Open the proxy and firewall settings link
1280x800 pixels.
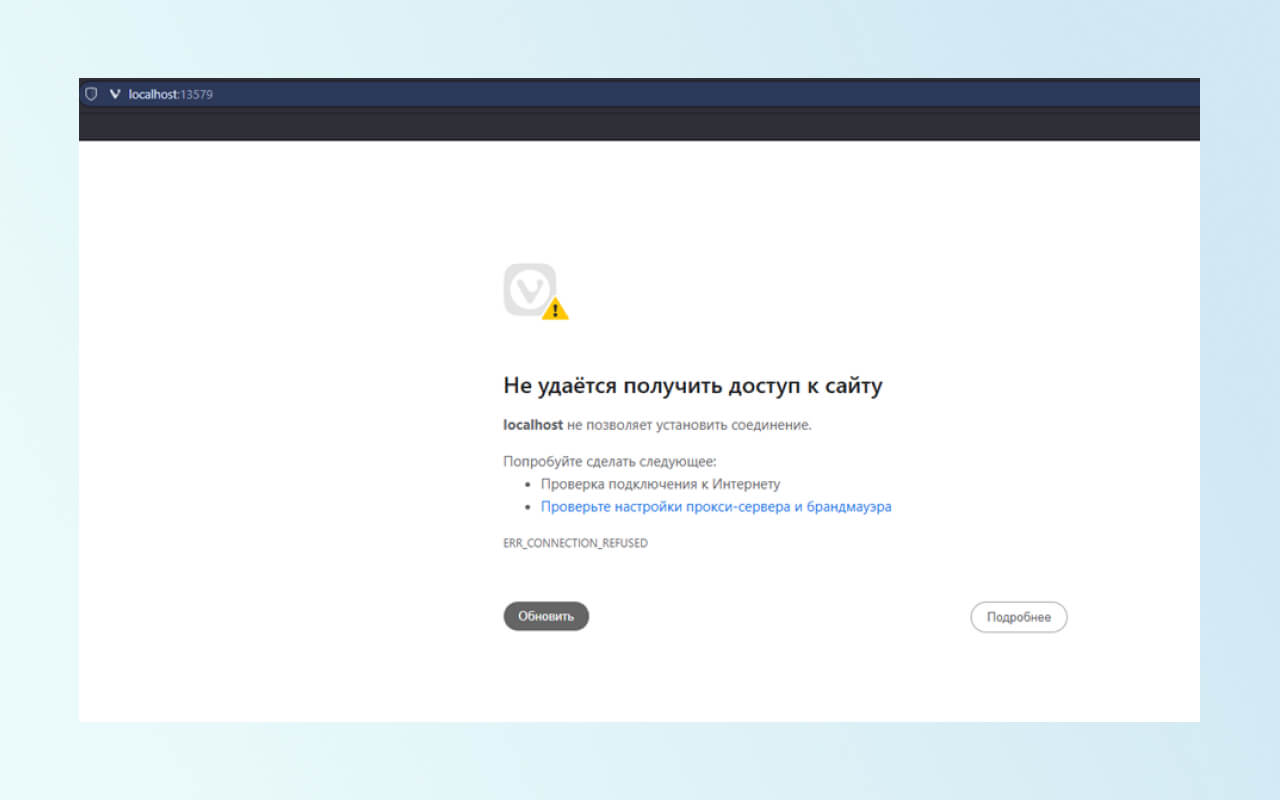pos(716,507)
